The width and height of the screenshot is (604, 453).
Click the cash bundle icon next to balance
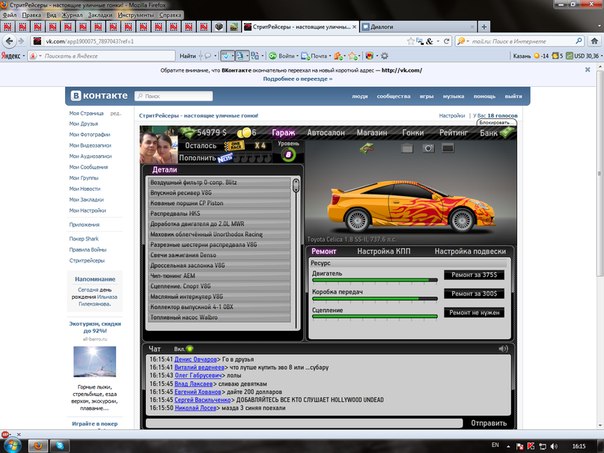pyautogui.click(x=188, y=133)
